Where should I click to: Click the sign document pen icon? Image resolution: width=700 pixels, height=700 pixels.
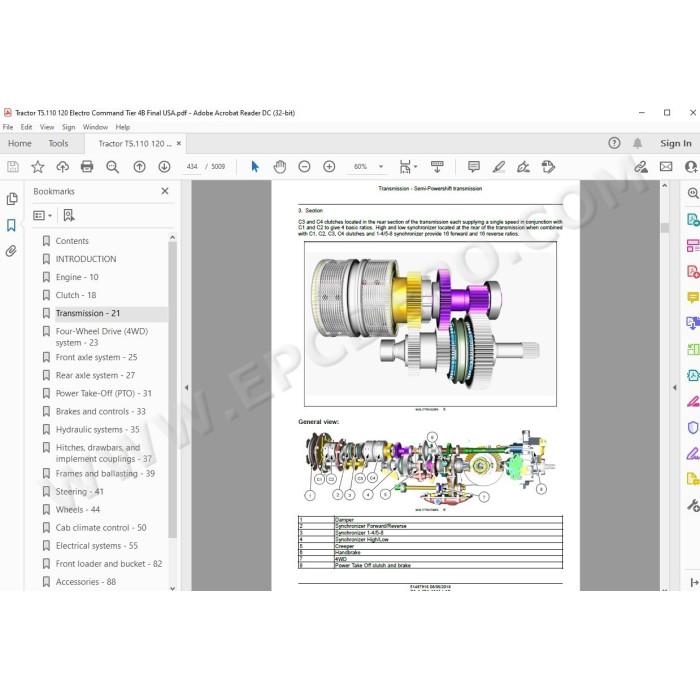[523, 167]
